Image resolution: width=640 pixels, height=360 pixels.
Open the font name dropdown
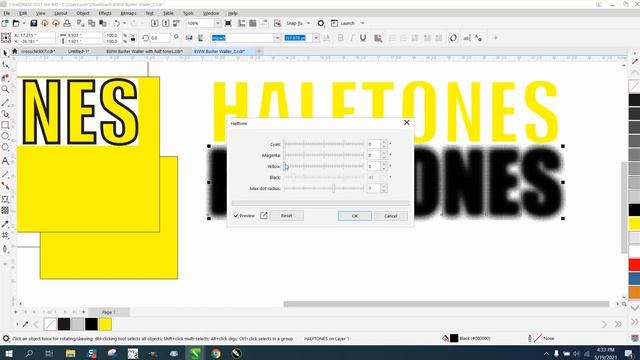tap(278, 38)
